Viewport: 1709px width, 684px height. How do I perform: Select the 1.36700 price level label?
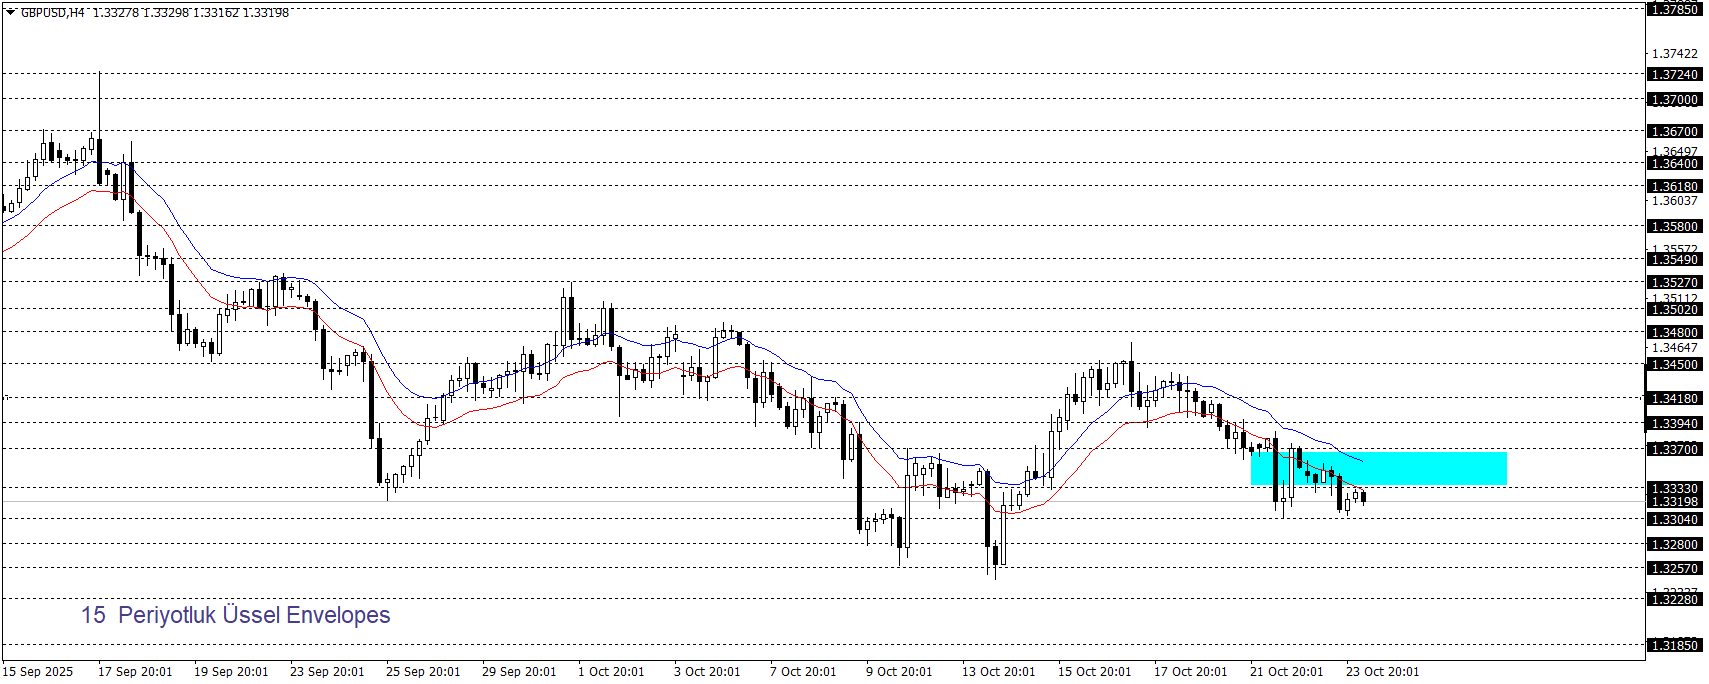(1673, 131)
